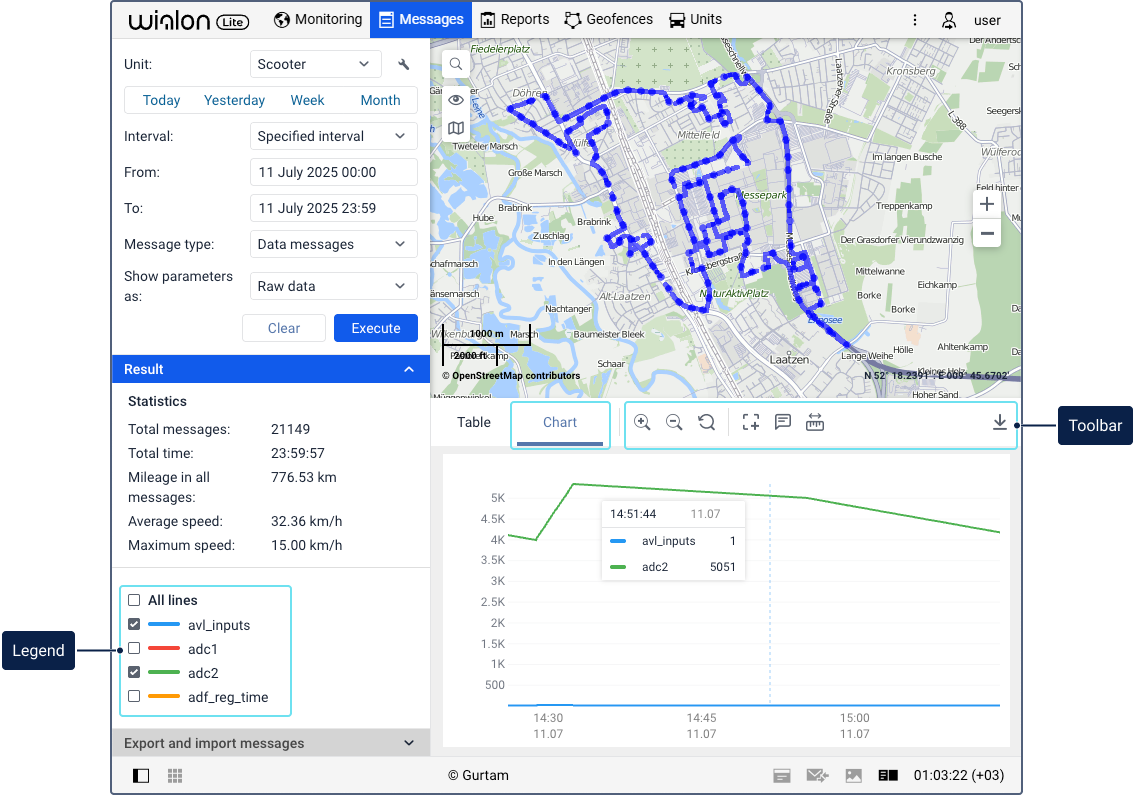This screenshot has height=795, width=1135.
Task: Enable the adc1 line checkbox
Action: click(x=134, y=648)
